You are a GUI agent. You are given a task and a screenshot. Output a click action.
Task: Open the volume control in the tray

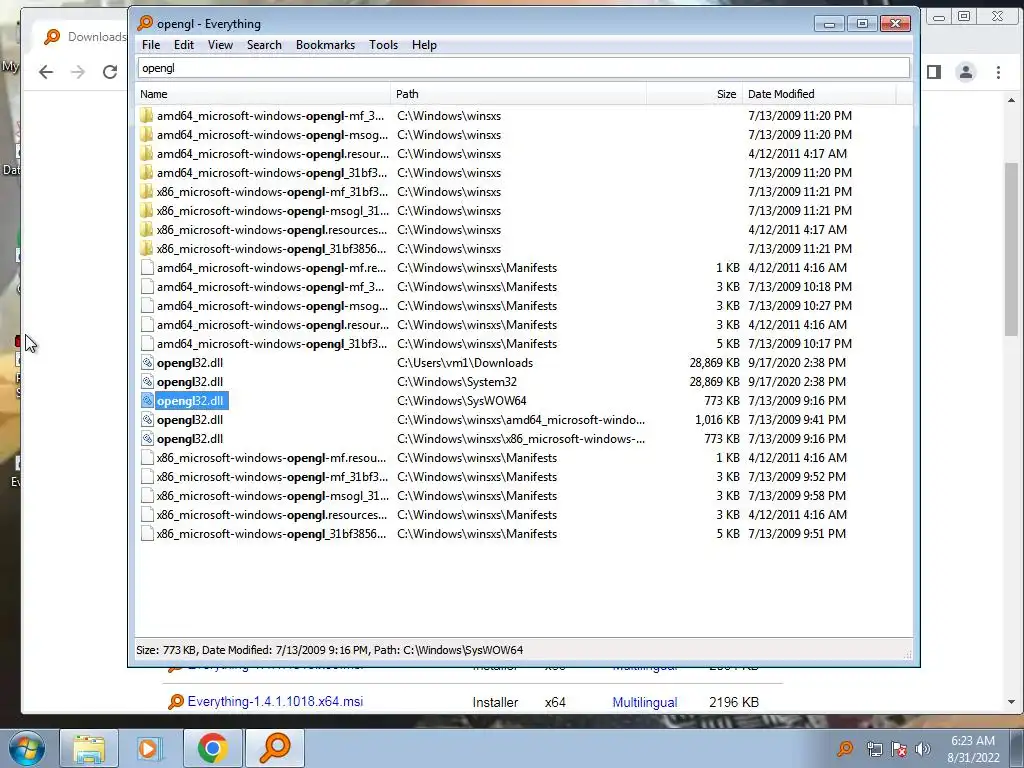tap(923, 749)
